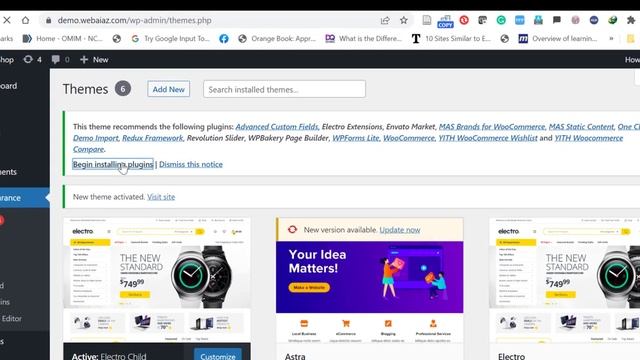Click the 'New theme activated.' notice text

click(x=109, y=197)
